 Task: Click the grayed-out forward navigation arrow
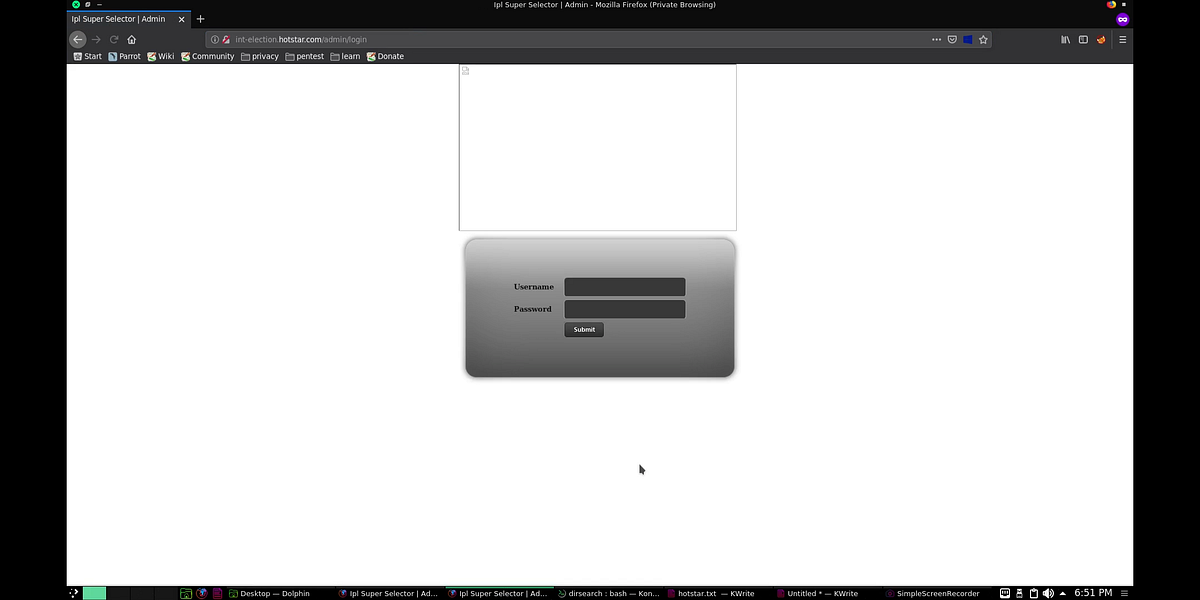click(96, 39)
